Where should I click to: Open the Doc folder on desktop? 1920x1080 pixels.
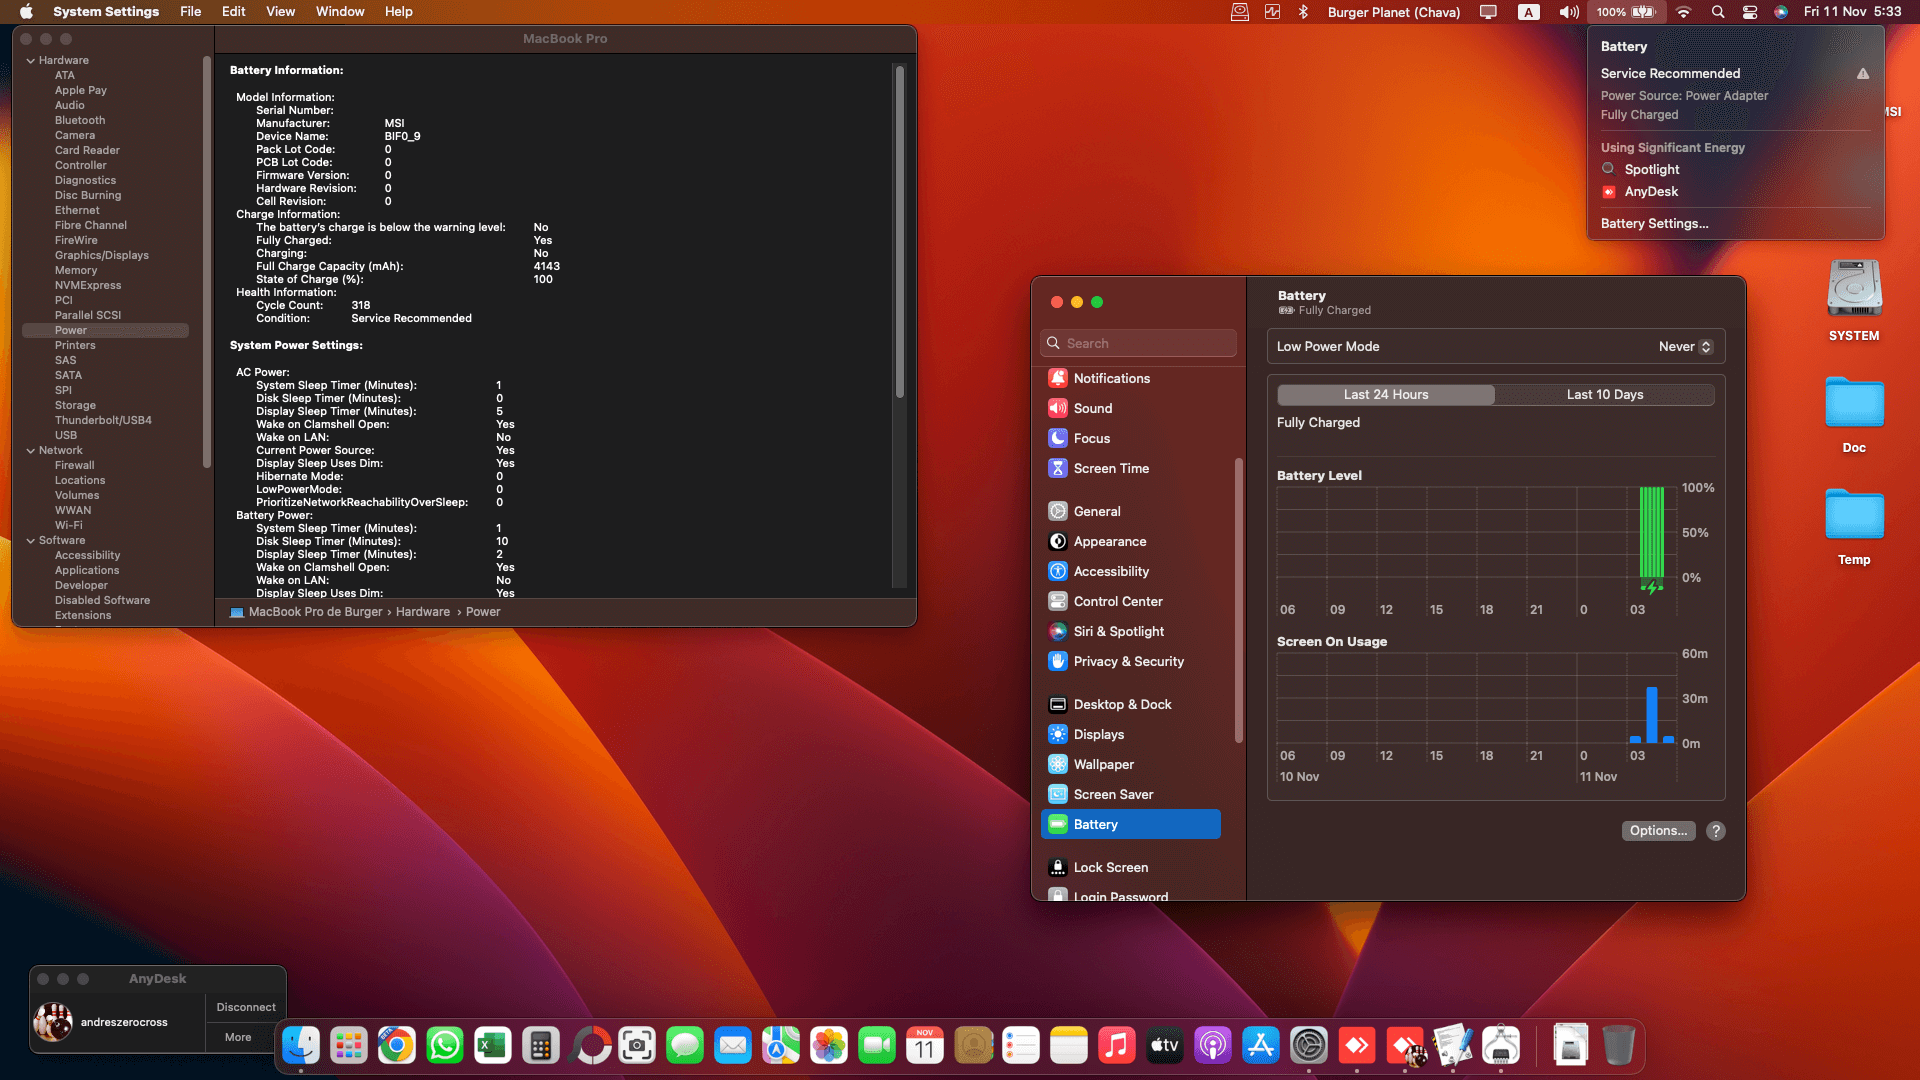1854,415
